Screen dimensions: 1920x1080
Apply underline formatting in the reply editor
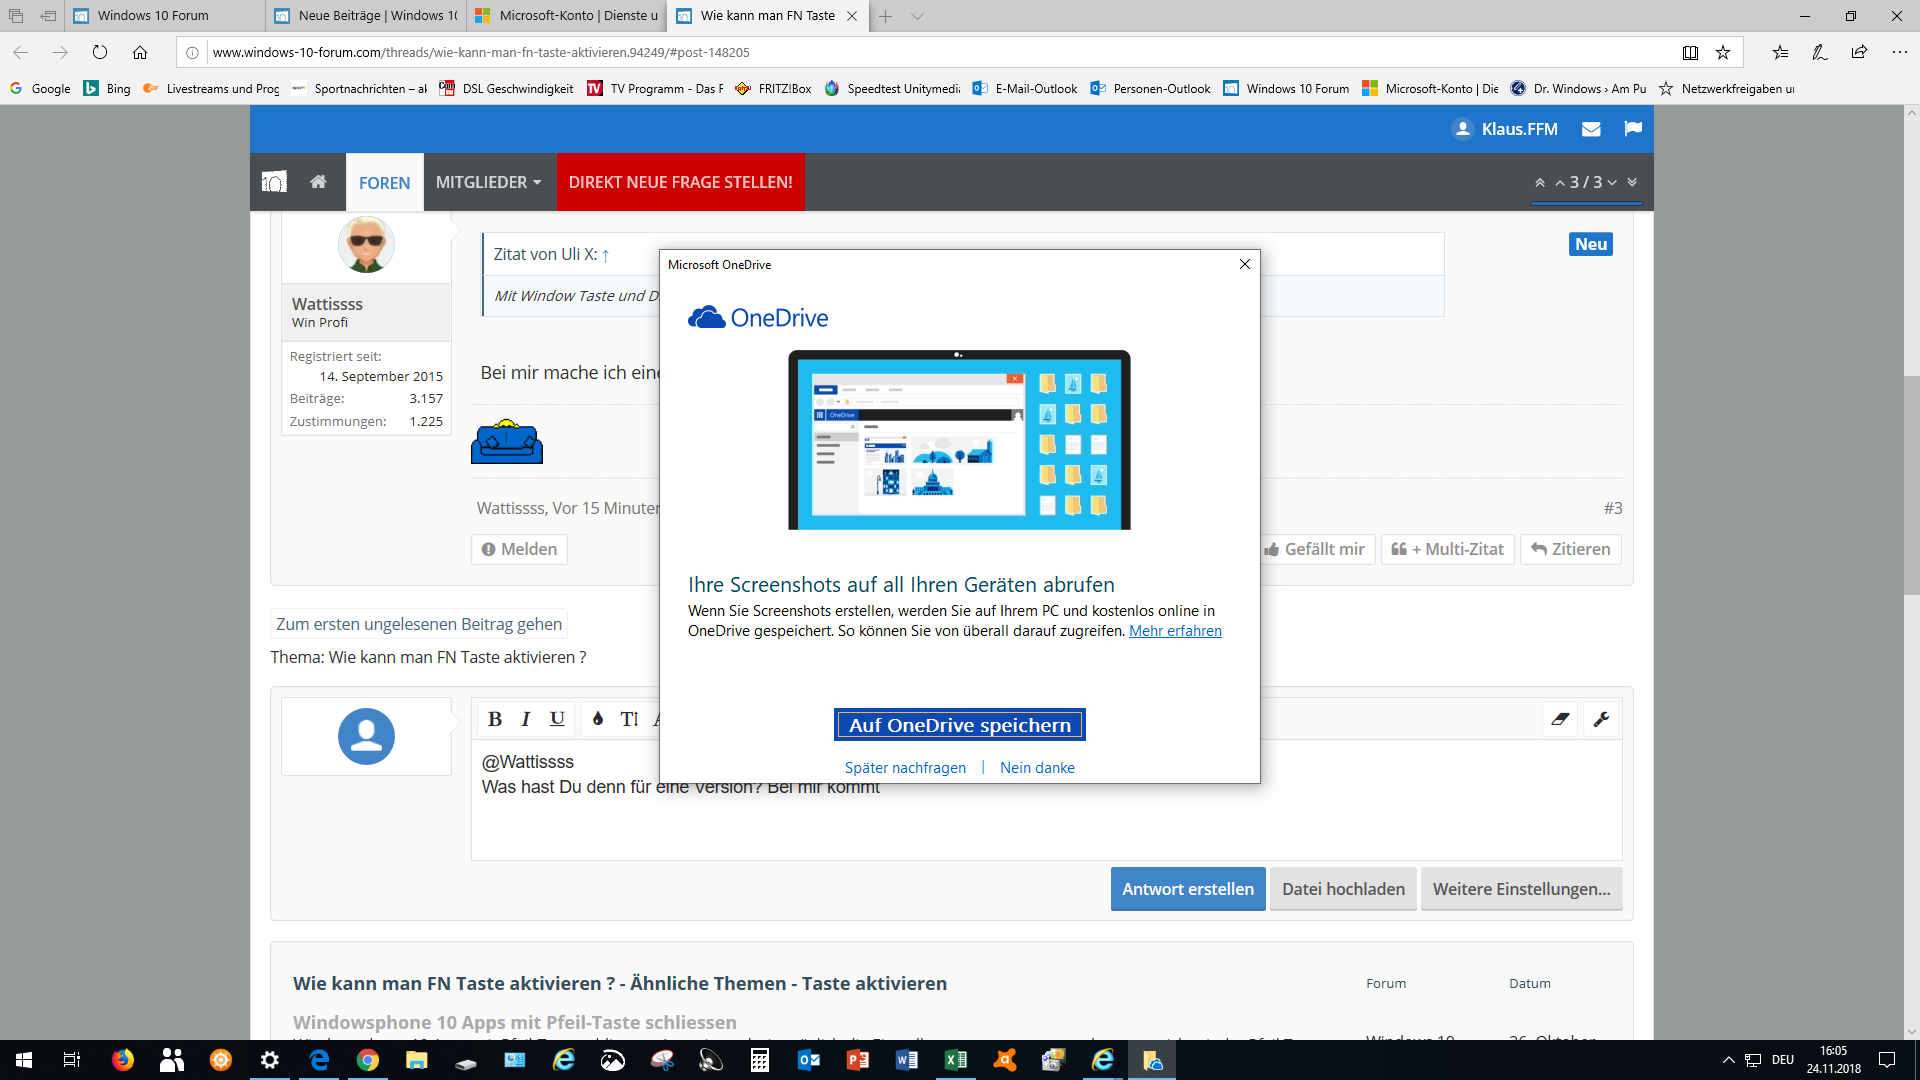(x=557, y=719)
